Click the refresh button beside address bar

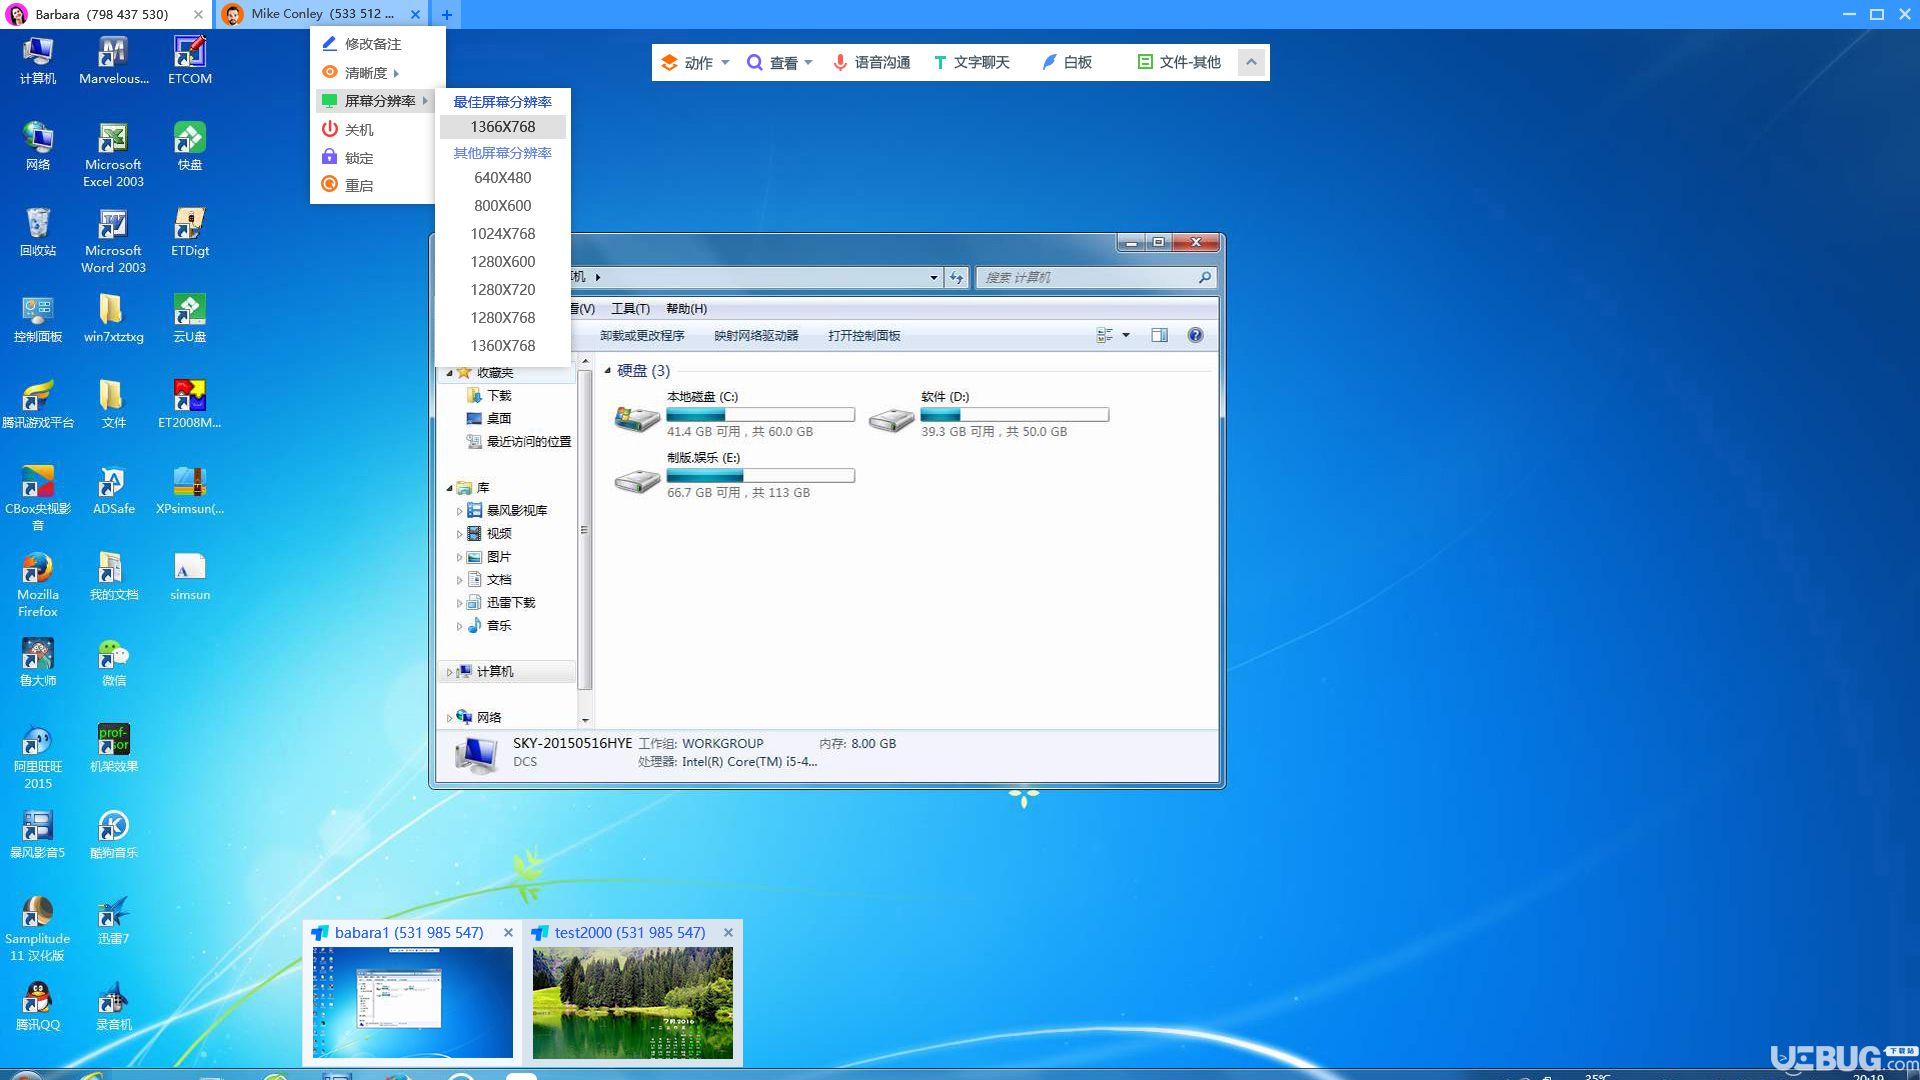tap(957, 277)
